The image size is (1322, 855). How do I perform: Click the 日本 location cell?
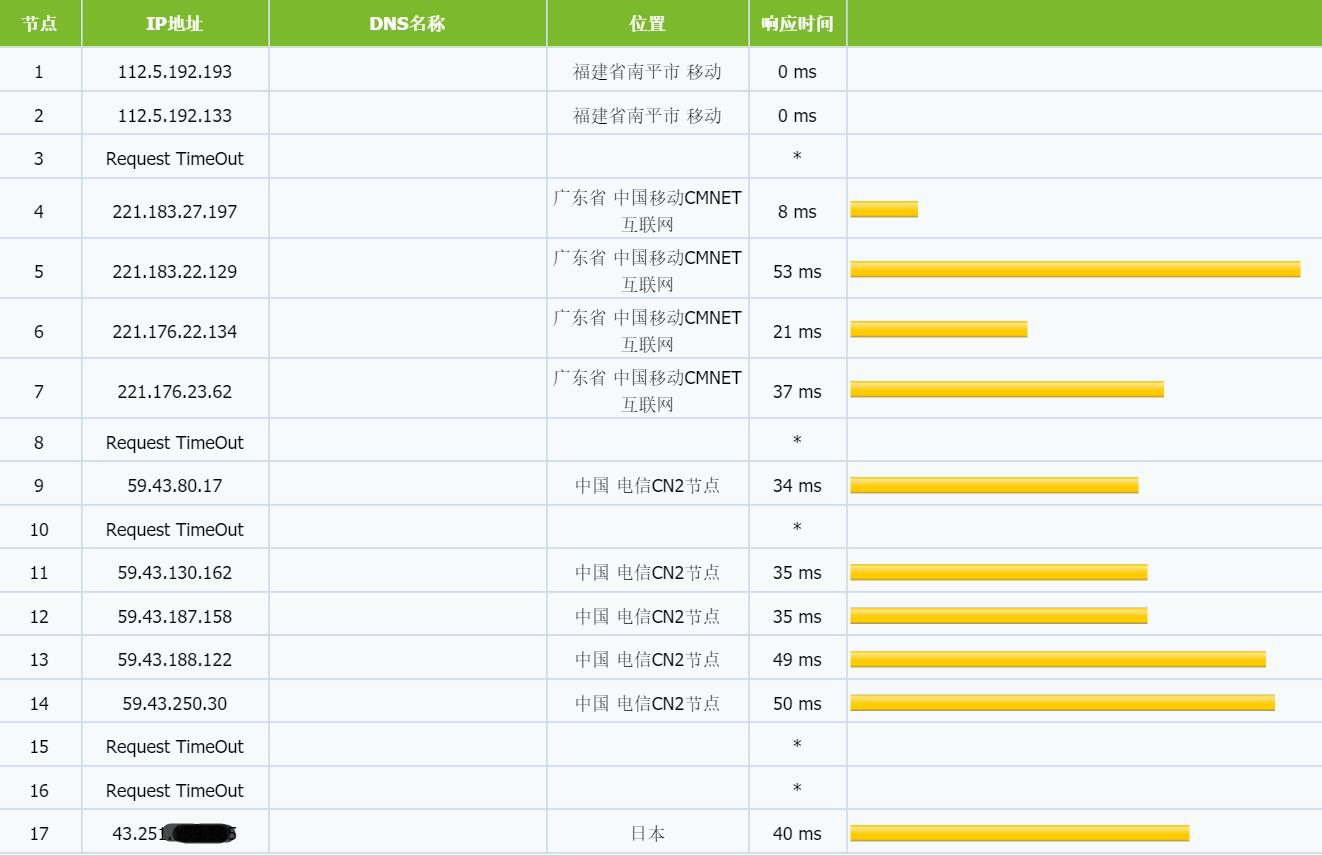648,834
